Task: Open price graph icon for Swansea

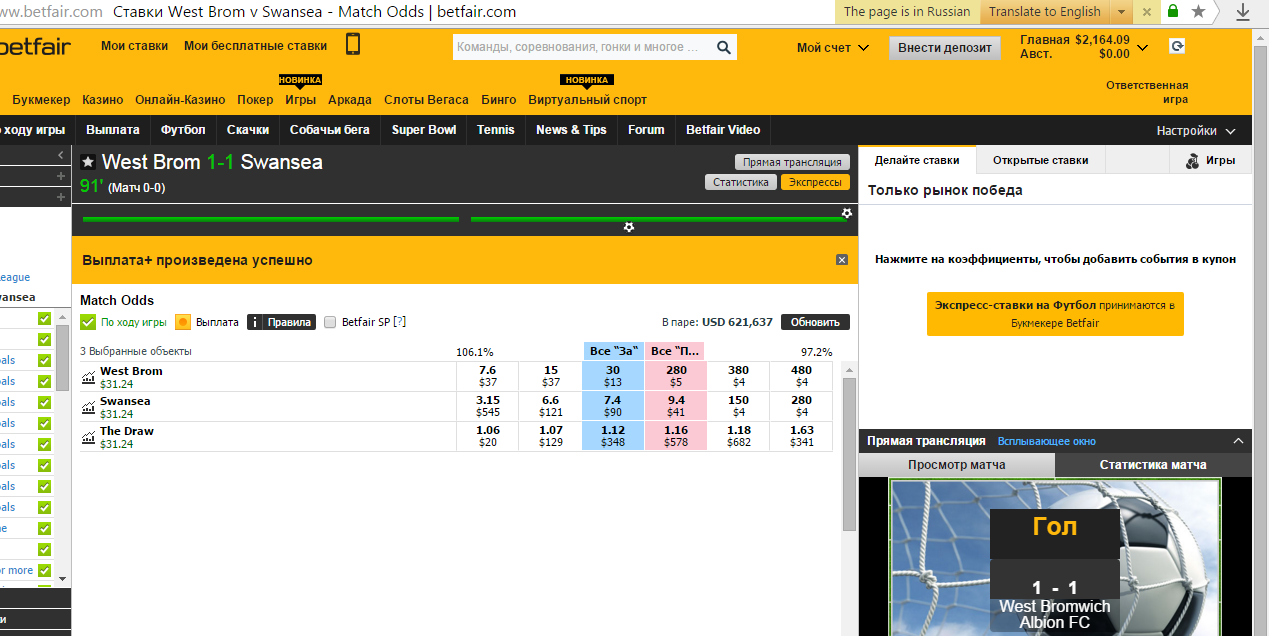Action: point(88,408)
